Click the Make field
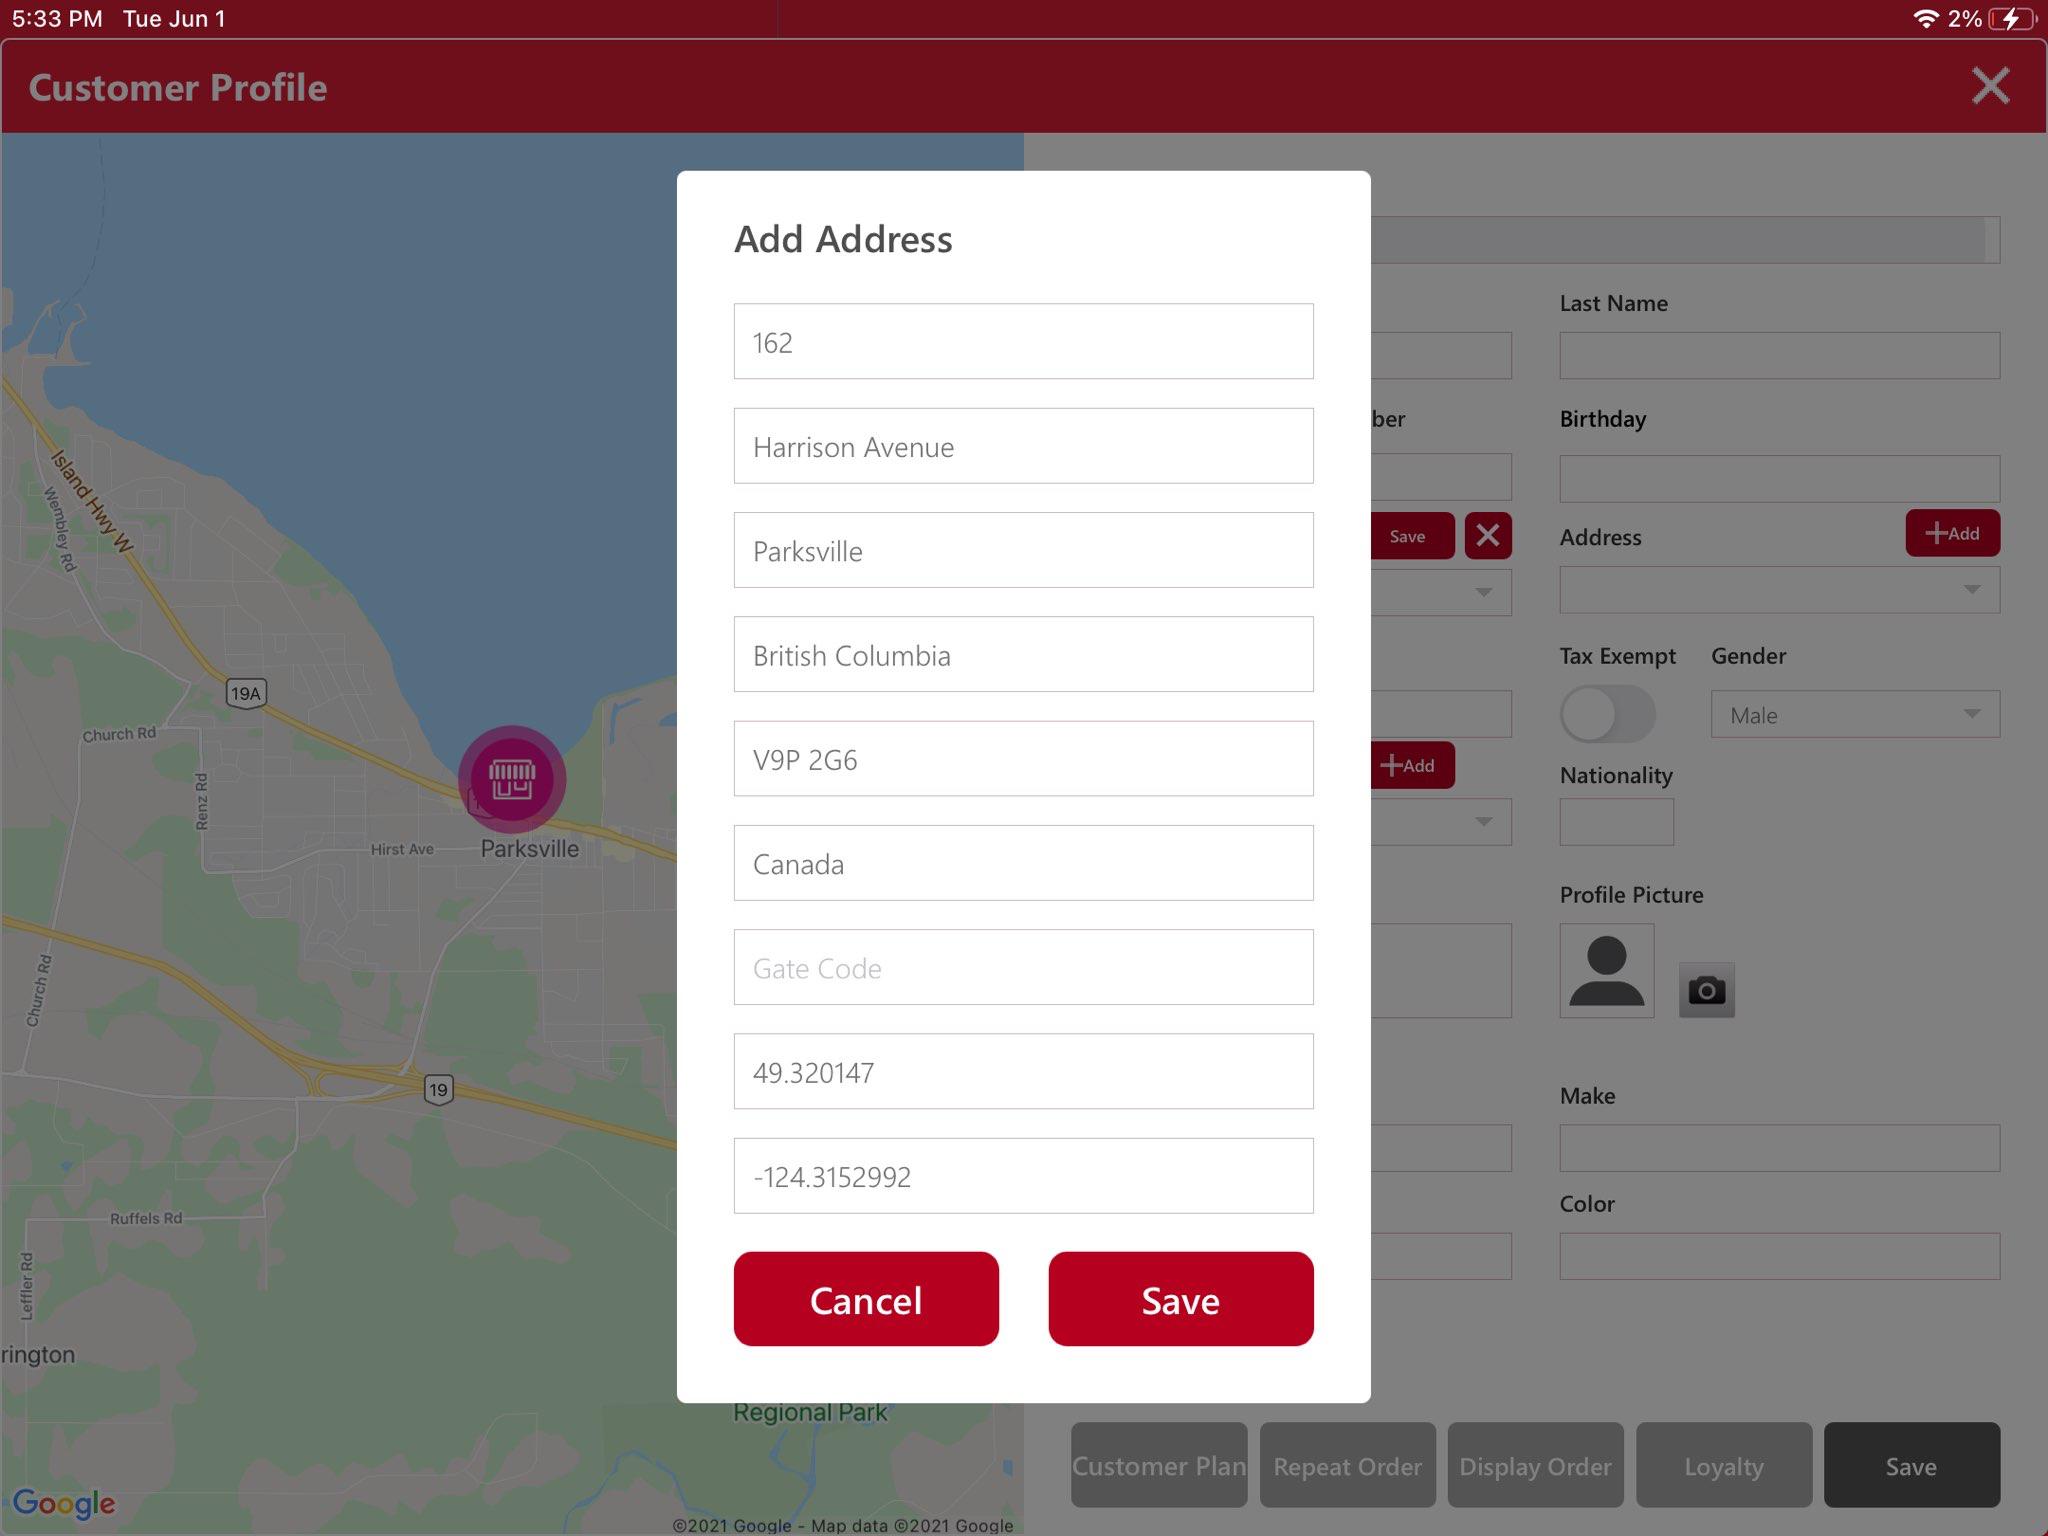The width and height of the screenshot is (2048, 1536). tap(1779, 1148)
